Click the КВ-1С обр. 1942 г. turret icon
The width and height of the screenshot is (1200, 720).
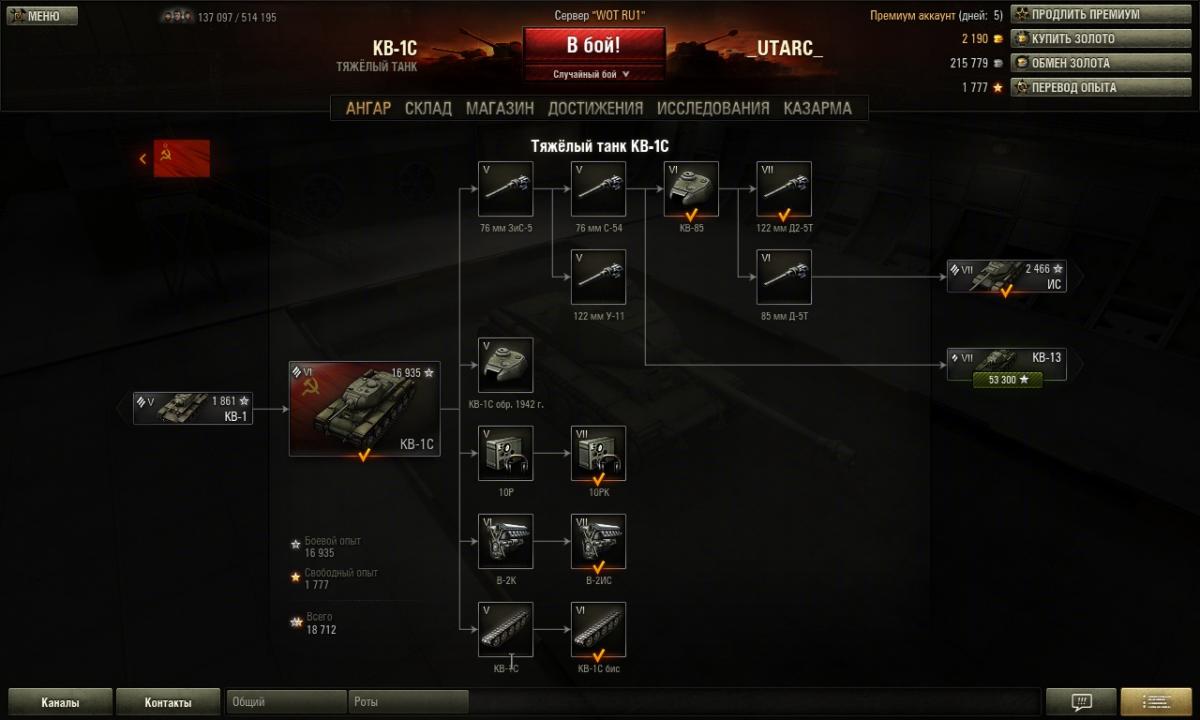tap(505, 365)
